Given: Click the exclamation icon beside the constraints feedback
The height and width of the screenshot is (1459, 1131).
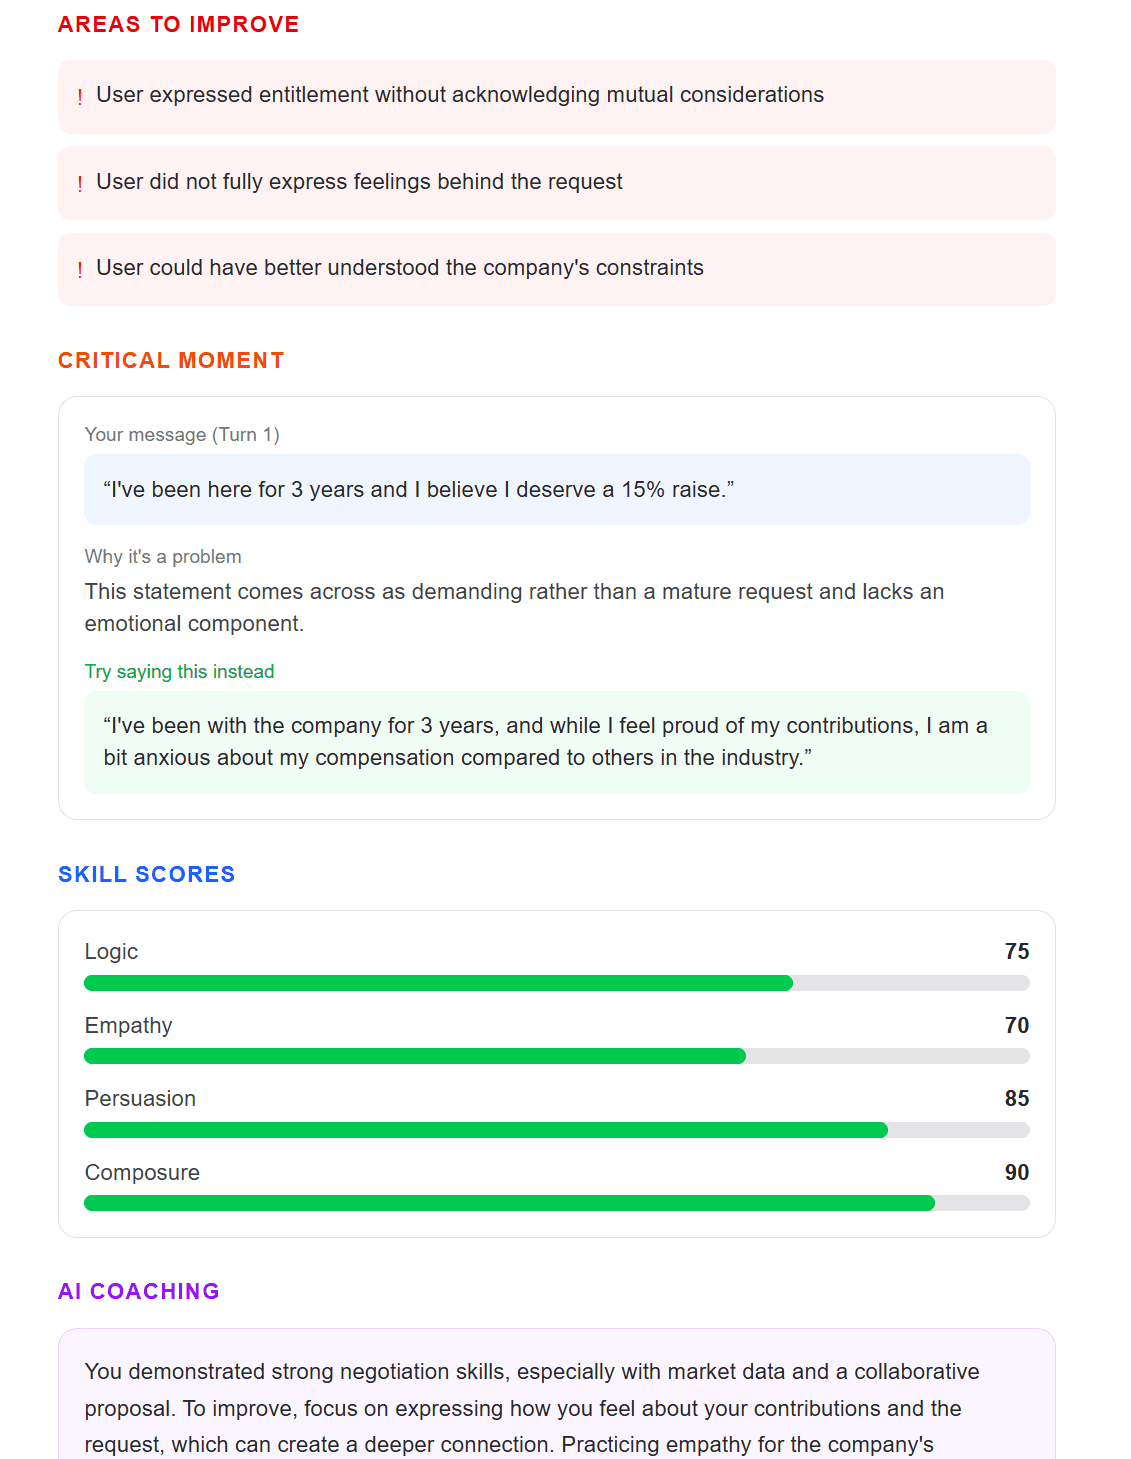Looking at the screenshot, I should (80, 270).
